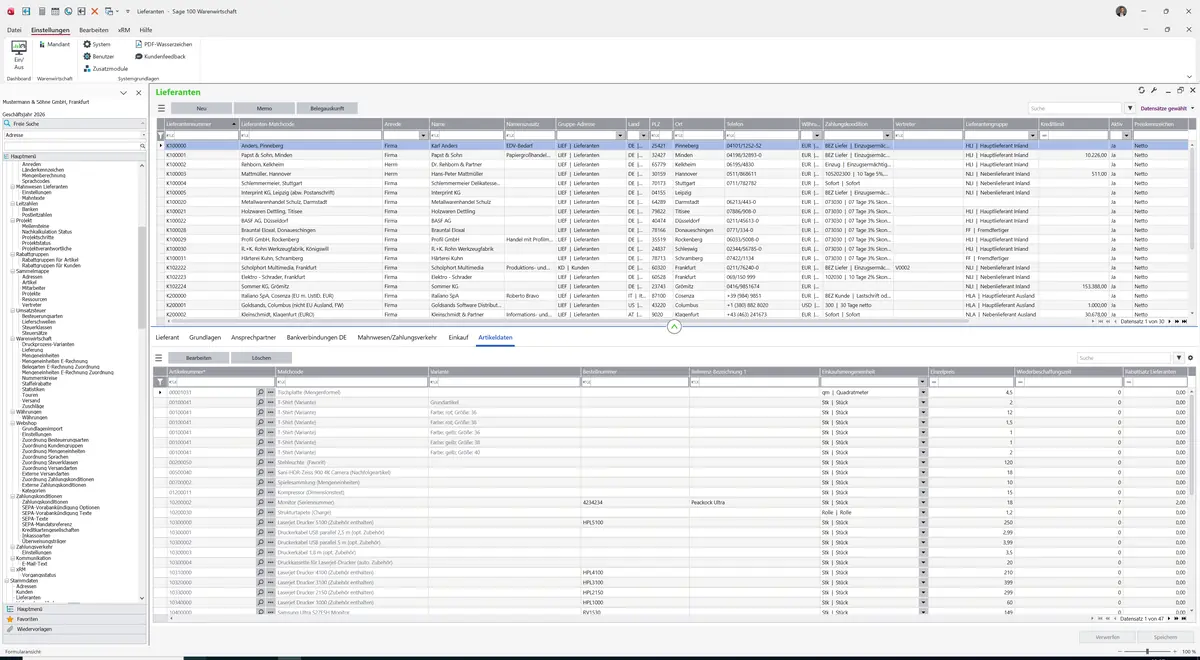This screenshot has height=660, width=1200.
Task: Open the Einkaufsmengeneinheit dropdown in the Tischplatte row
Action: click(923, 393)
